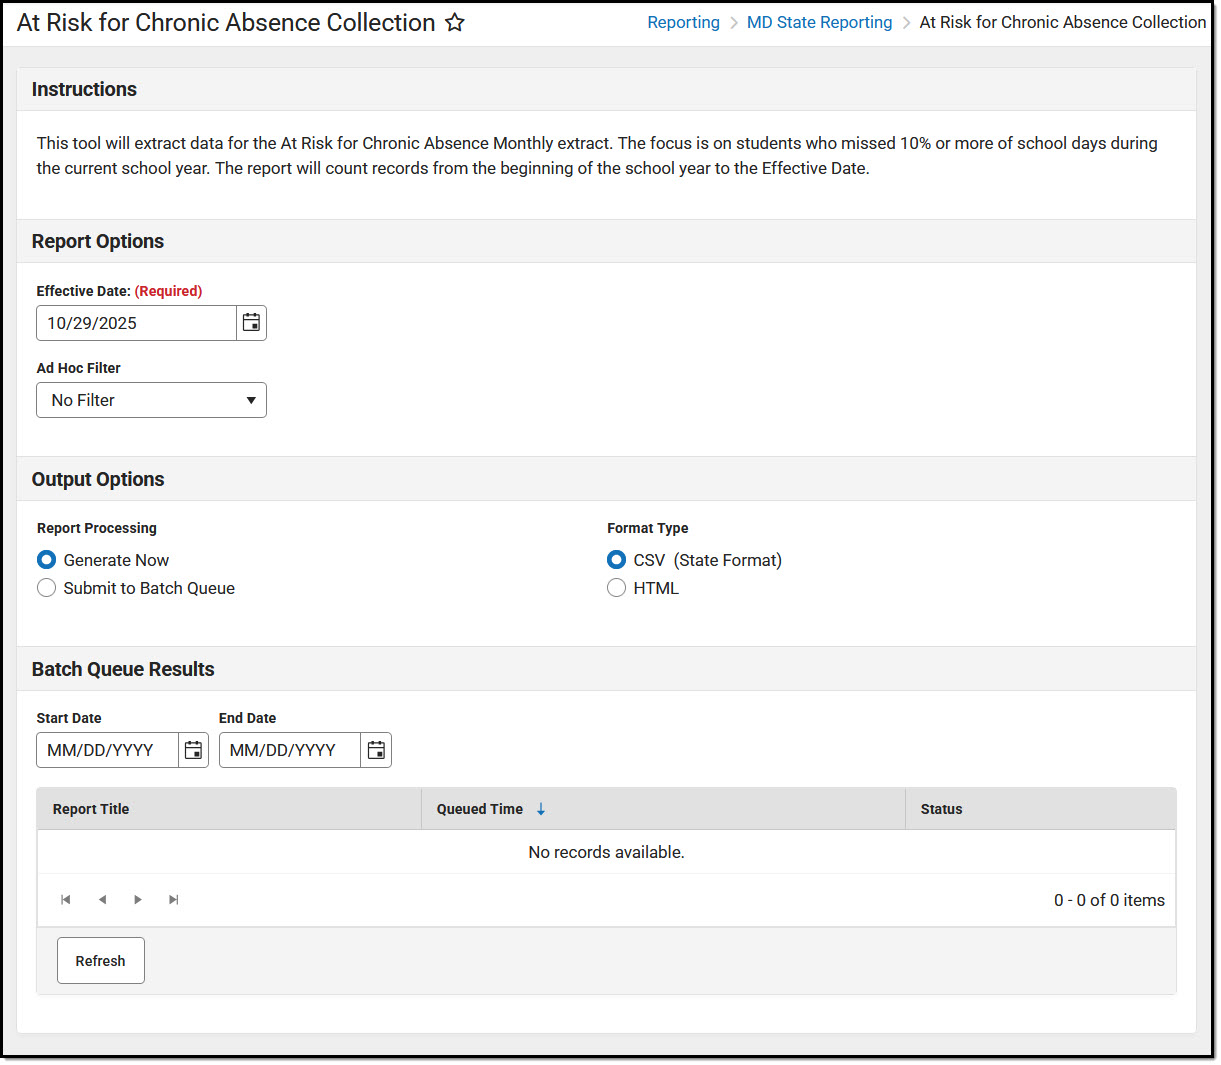Image resolution: width=1221 pixels, height=1065 pixels.
Task: Select CSV State Format output
Action: tap(616, 560)
